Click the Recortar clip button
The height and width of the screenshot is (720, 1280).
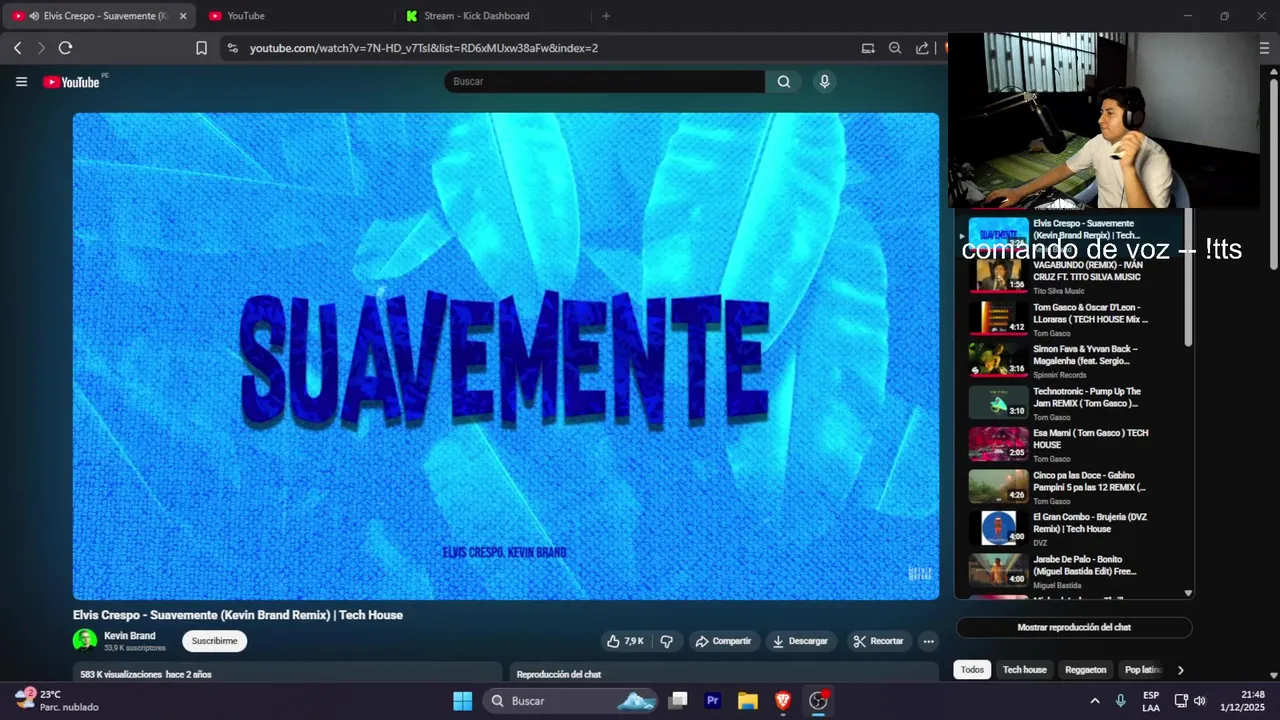pos(879,641)
